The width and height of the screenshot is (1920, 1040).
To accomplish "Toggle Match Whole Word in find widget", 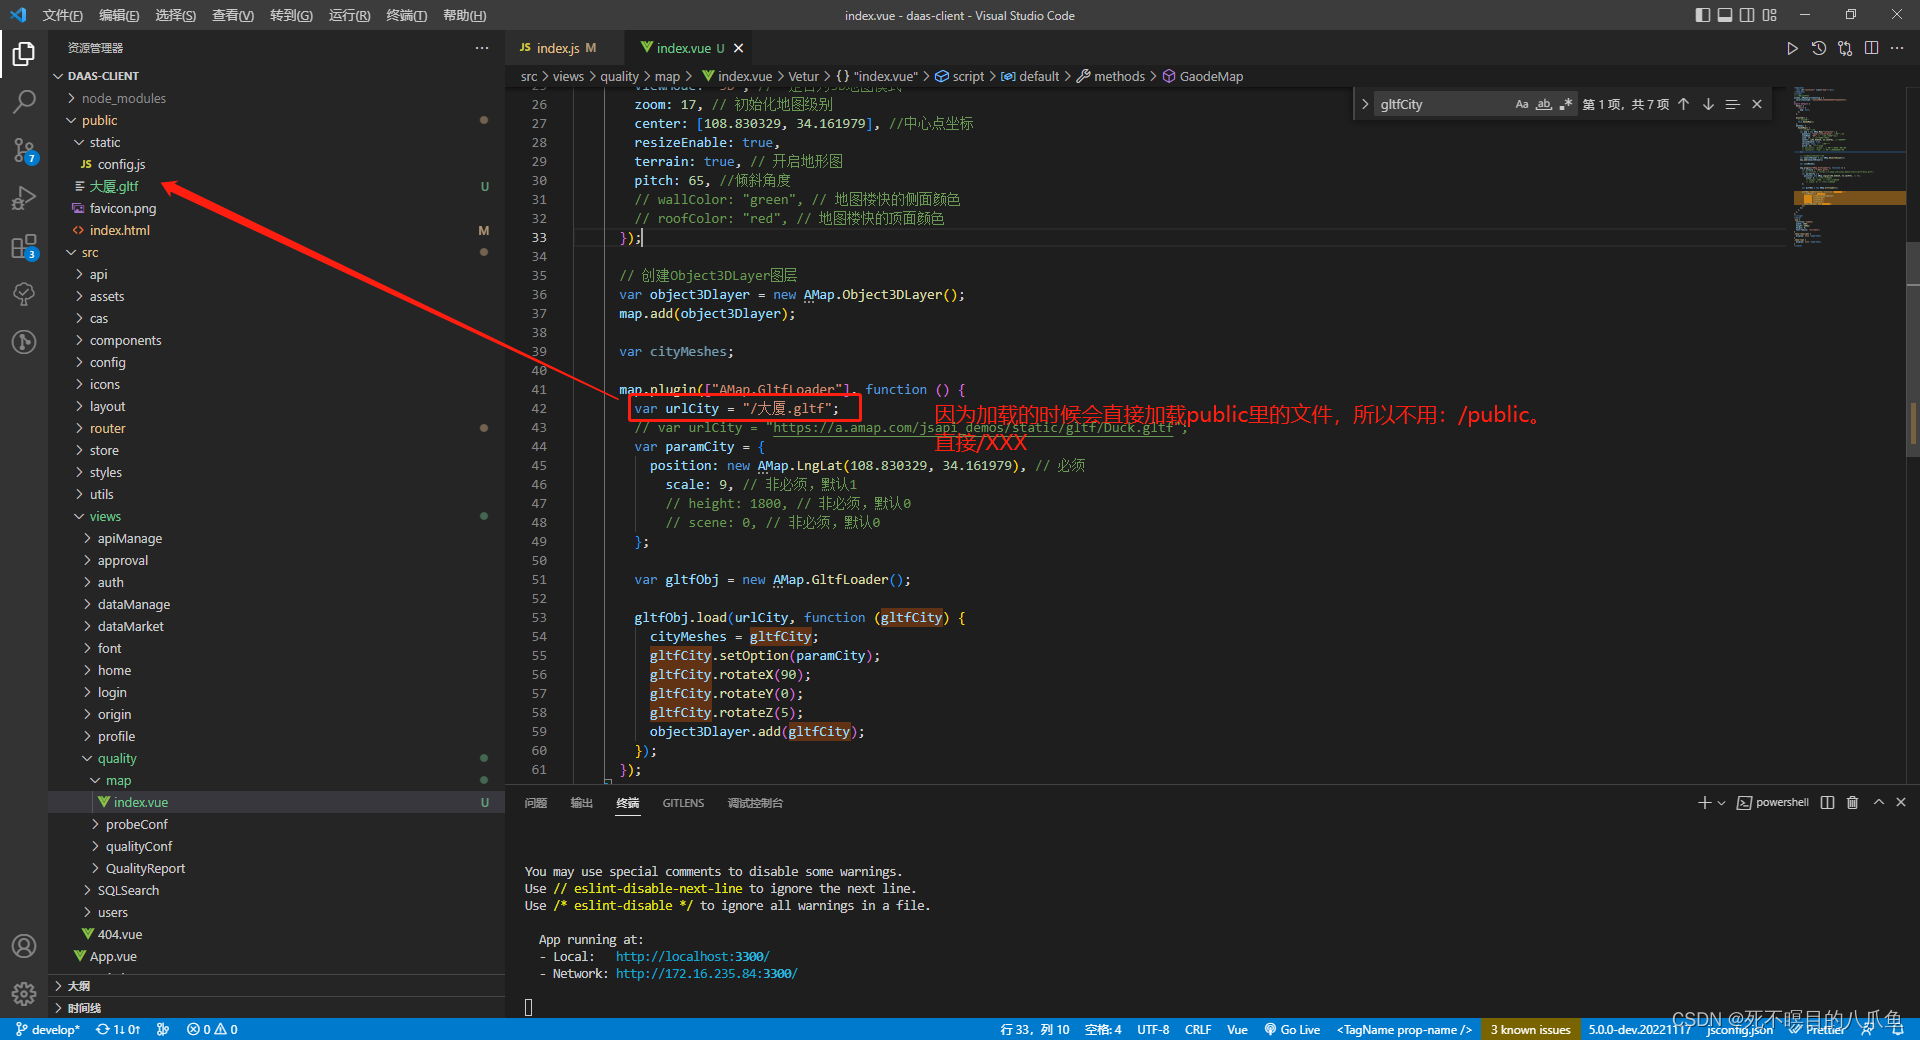I will 1544,104.
